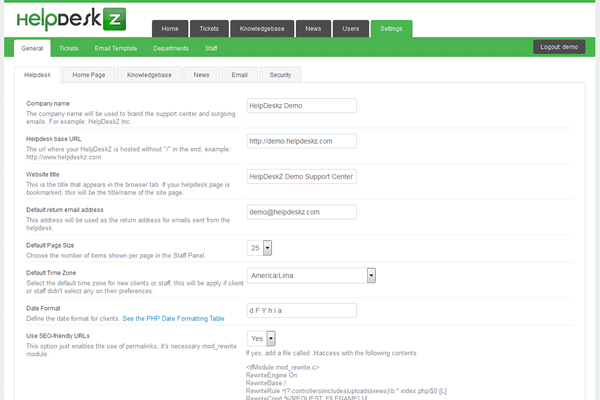Click the HelpDeskZ logo
Screen dimensions: 600x400
72,18
